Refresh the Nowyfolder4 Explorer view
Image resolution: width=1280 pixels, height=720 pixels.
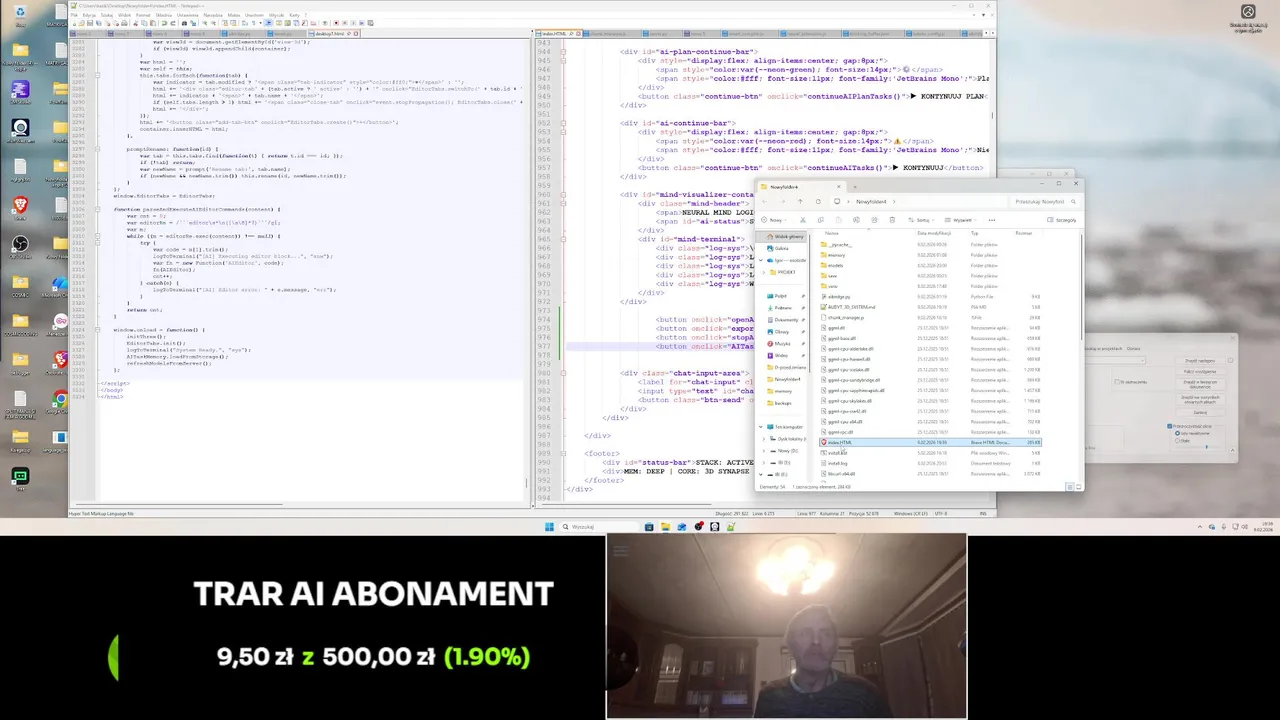click(818, 201)
